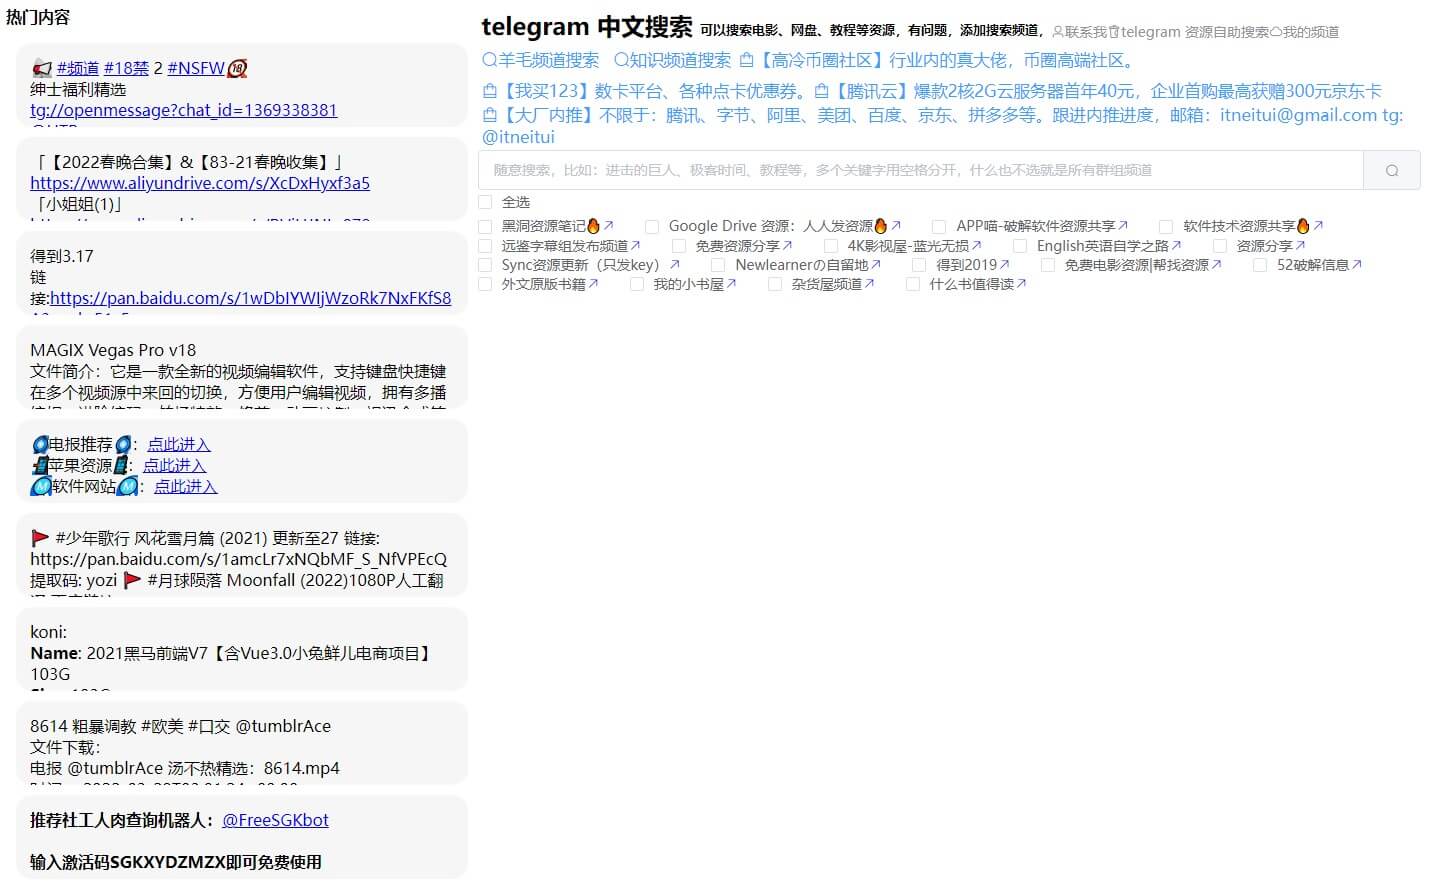The width and height of the screenshot is (1449, 888).
Task: Open the arrow icon beside 资源分享 (last in row)
Action: point(1300,245)
